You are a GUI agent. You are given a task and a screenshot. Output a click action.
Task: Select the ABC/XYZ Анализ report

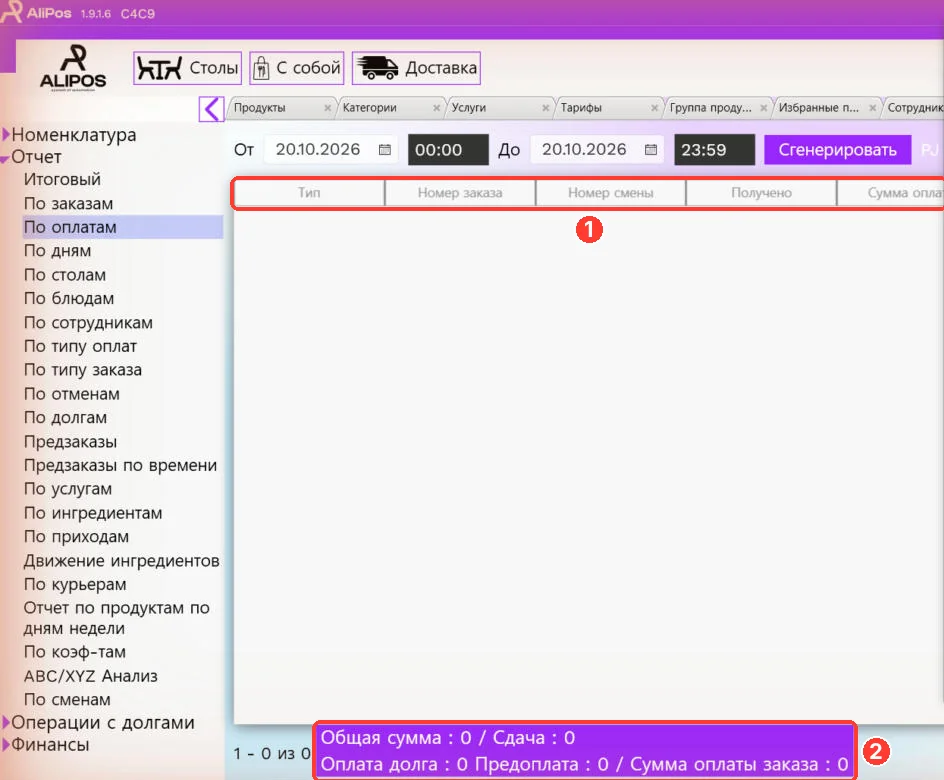pyautogui.click(x=91, y=676)
